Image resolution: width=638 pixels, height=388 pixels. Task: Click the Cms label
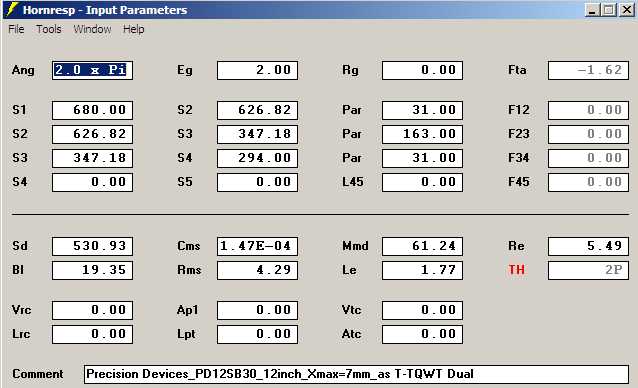(x=189, y=246)
